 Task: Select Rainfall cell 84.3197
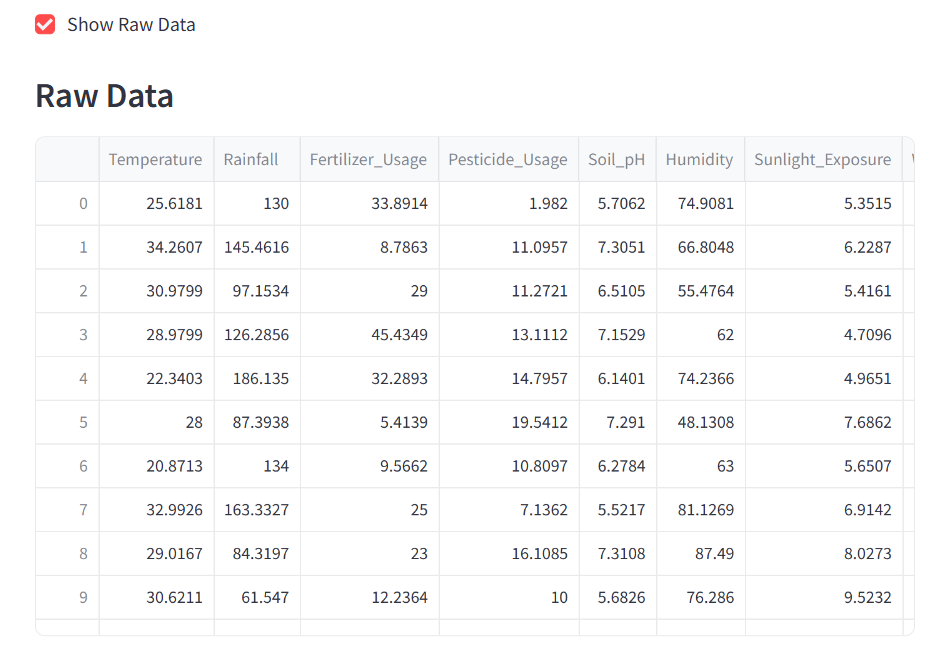[257, 554]
